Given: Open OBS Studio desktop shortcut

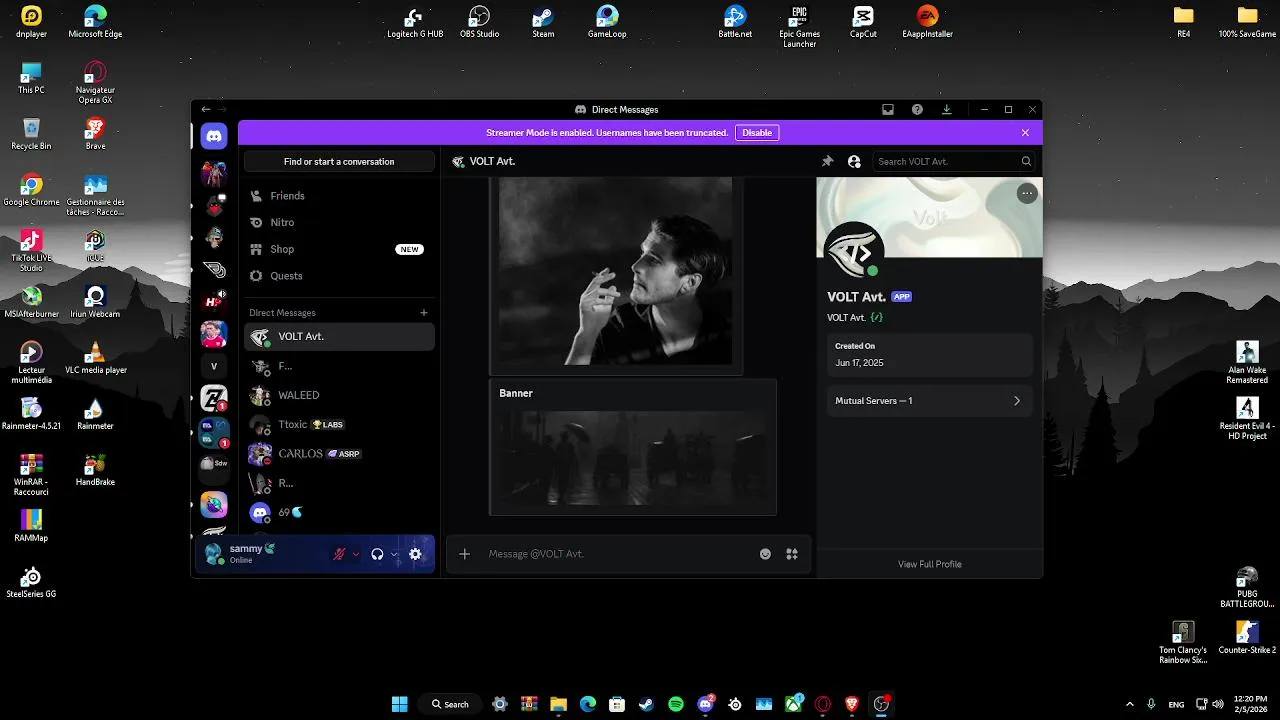Looking at the screenshot, I should [x=479, y=22].
